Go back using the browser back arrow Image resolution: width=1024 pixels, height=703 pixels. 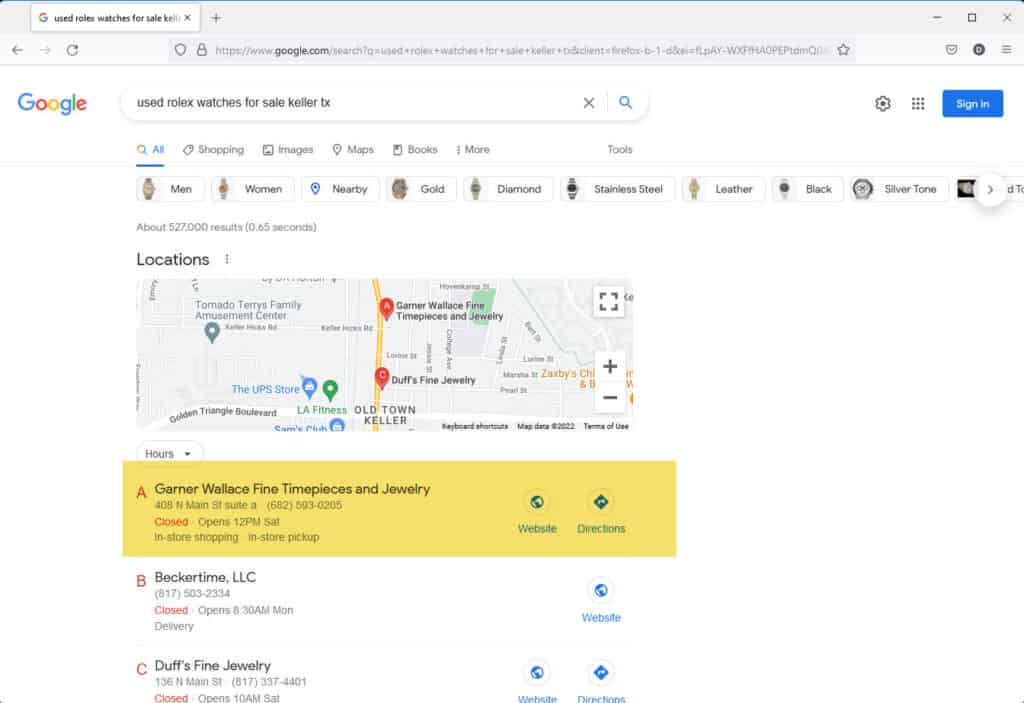pos(18,50)
